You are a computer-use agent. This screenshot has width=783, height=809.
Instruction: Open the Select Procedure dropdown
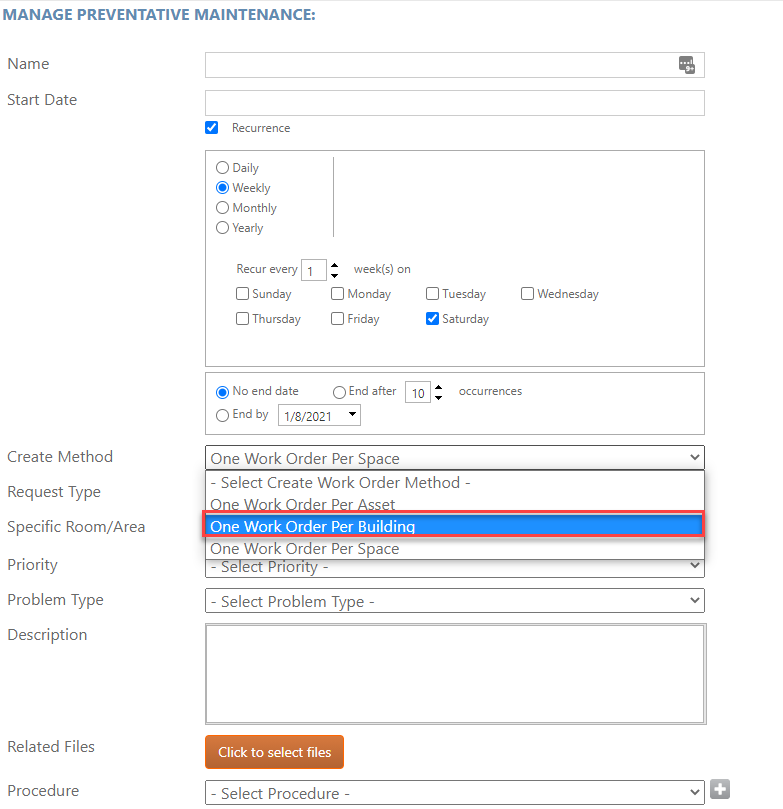tap(454, 792)
